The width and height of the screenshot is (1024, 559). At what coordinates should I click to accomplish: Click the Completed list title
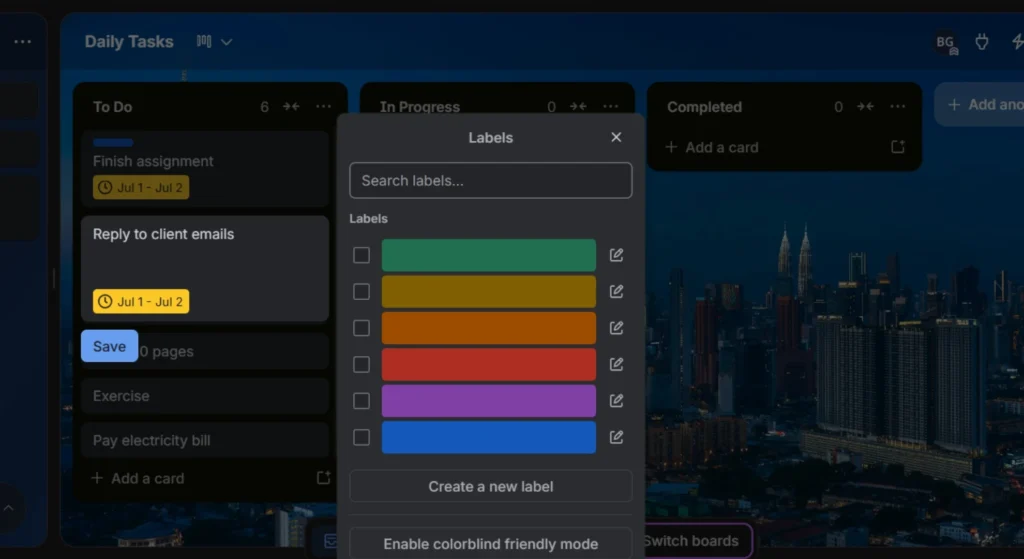point(704,106)
